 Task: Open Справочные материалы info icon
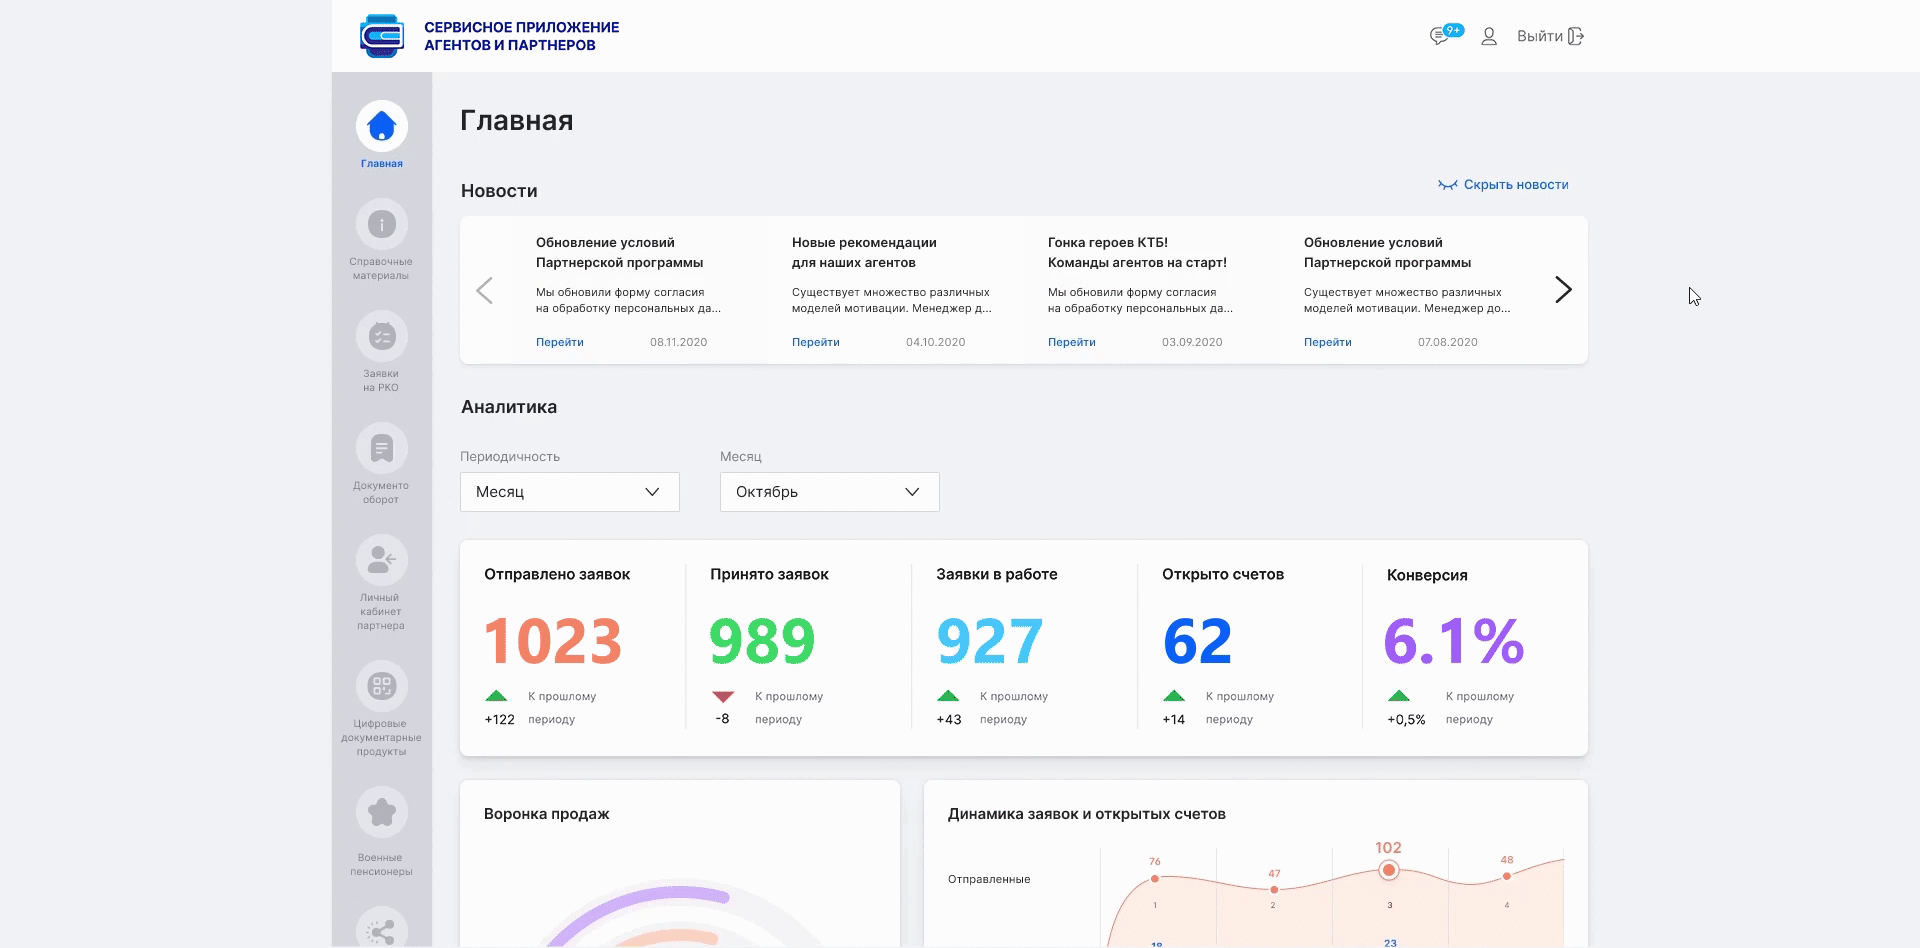coord(381,225)
